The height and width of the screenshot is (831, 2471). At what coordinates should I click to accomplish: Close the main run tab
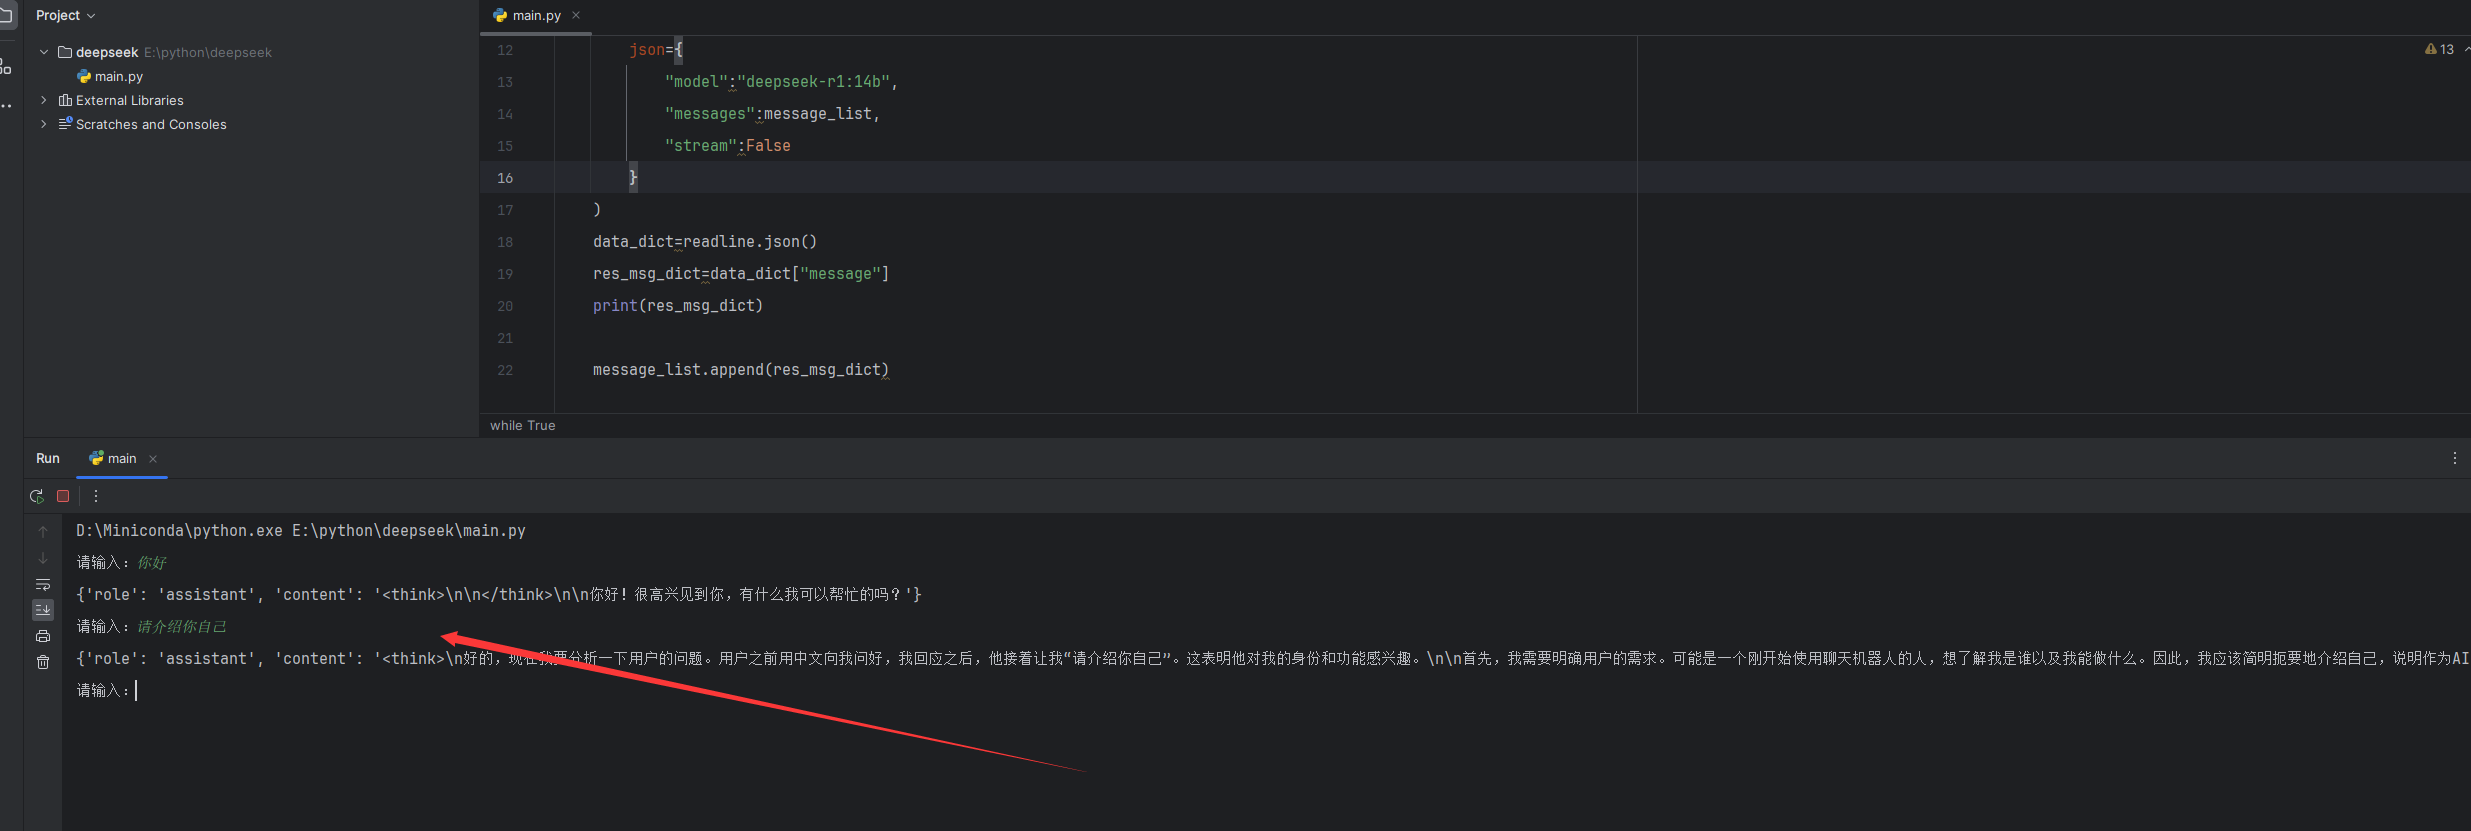coord(153,459)
